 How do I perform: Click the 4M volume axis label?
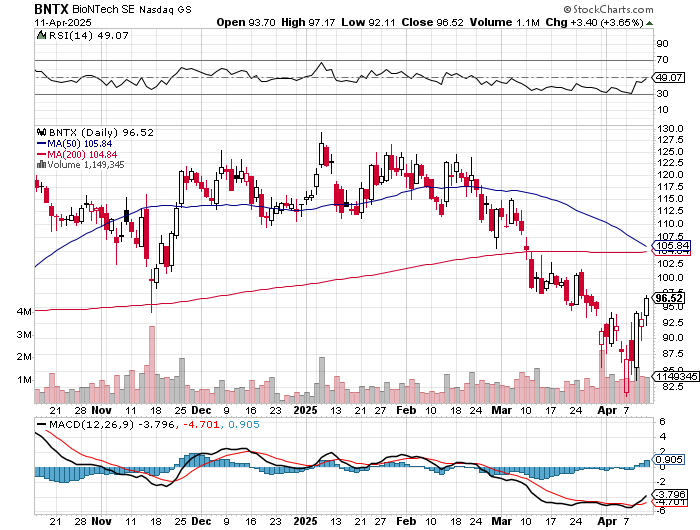pos(24,312)
